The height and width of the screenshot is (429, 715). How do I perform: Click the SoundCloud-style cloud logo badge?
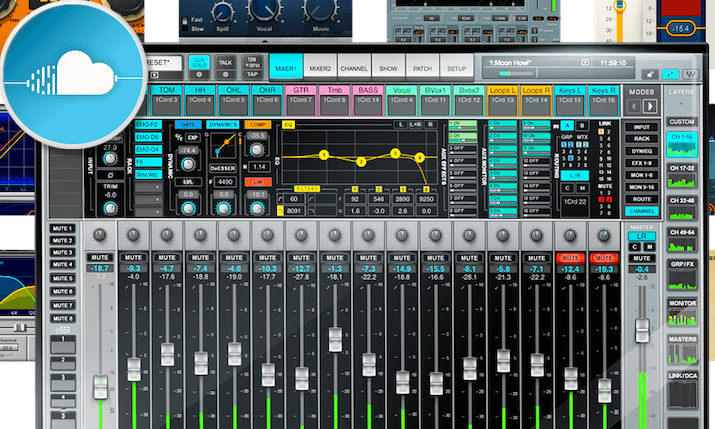pyautogui.click(x=73, y=76)
